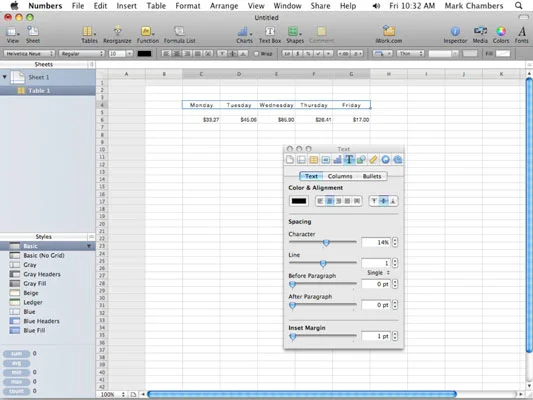This screenshot has width=533, height=400.
Task: Select middle vertical alignment in inspector
Action: tap(383, 201)
